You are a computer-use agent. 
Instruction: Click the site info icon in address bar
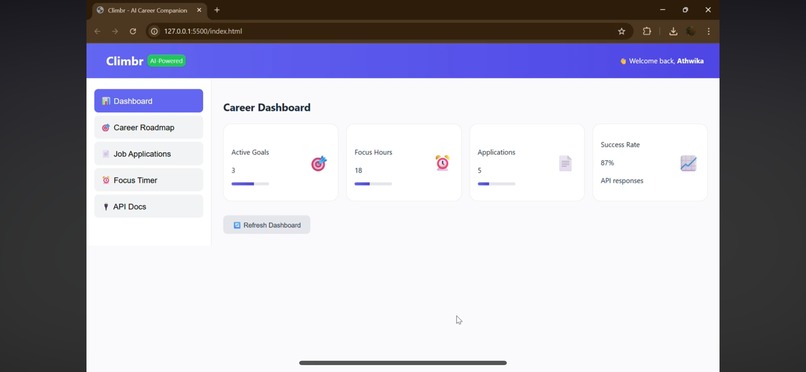point(154,31)
